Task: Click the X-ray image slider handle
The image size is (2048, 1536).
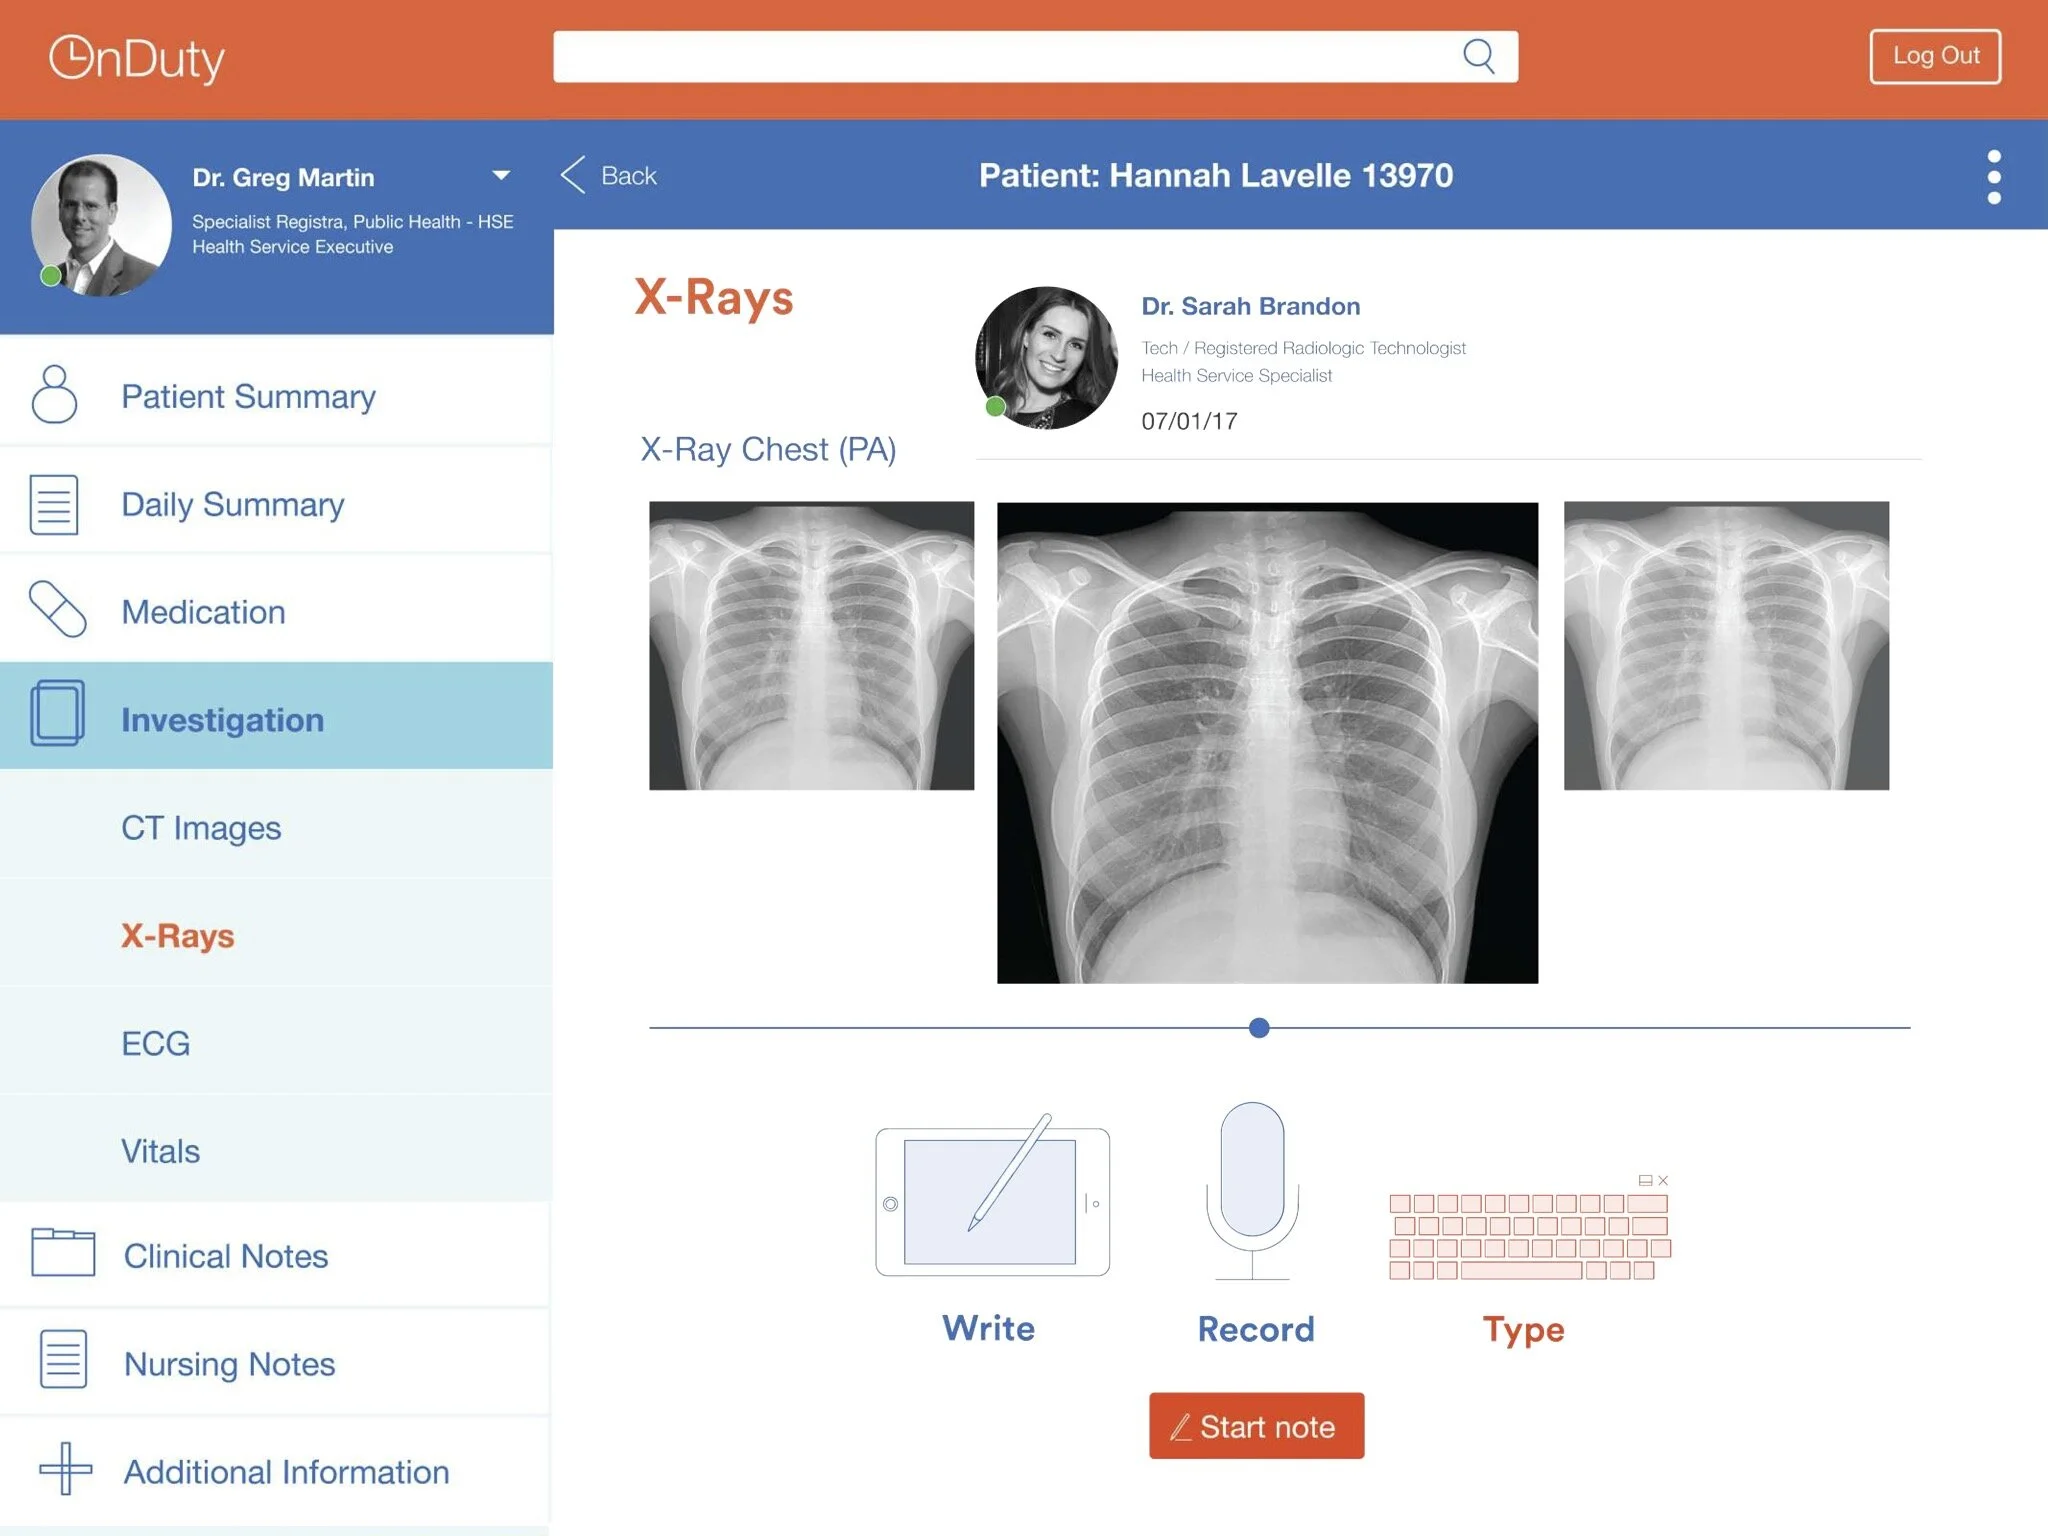Action: [1259, 1027]
